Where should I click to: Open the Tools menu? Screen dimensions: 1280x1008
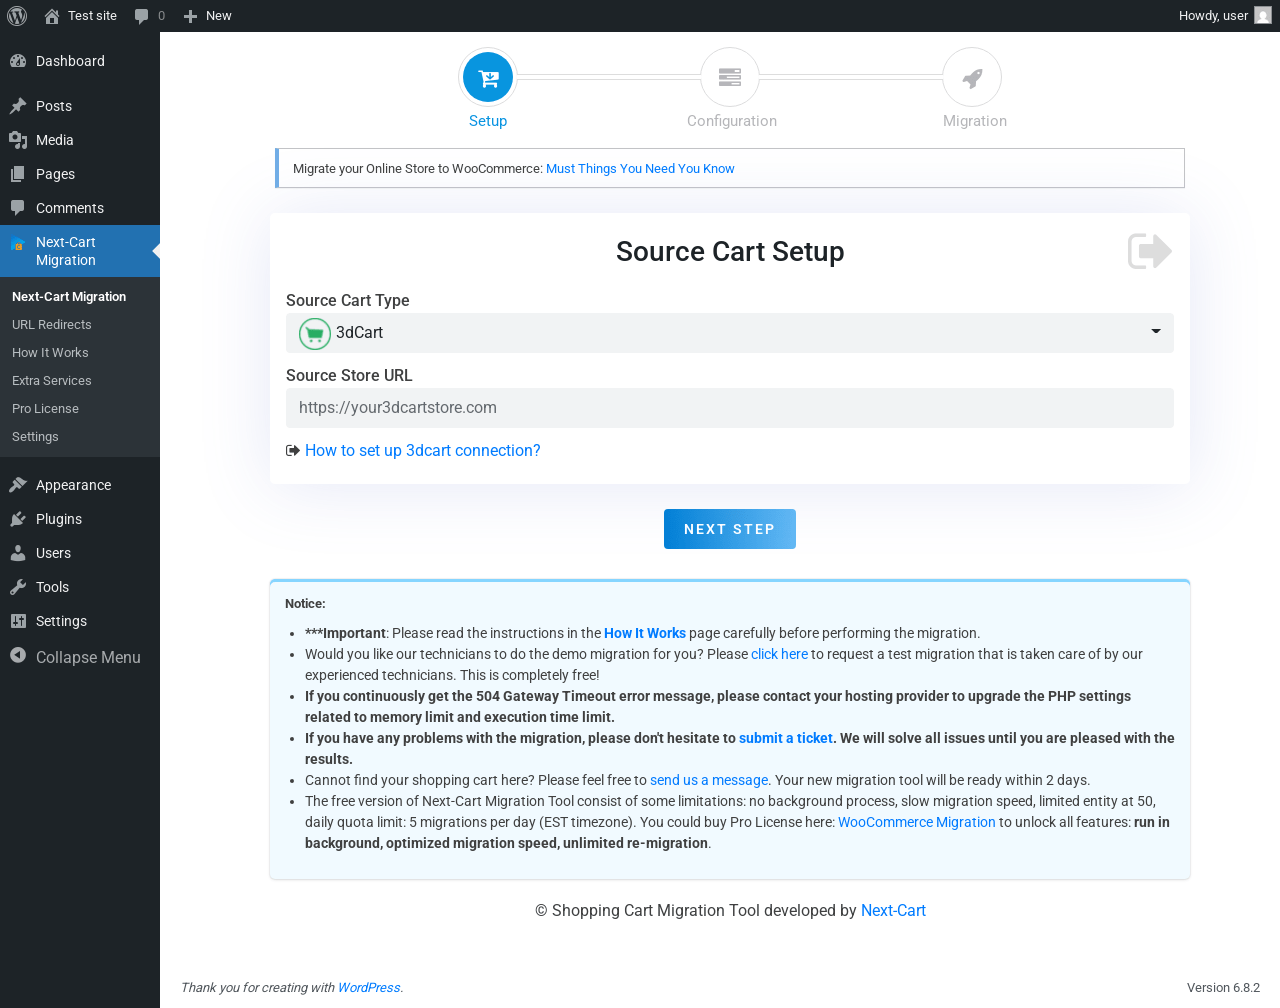[x=80, y=587]
